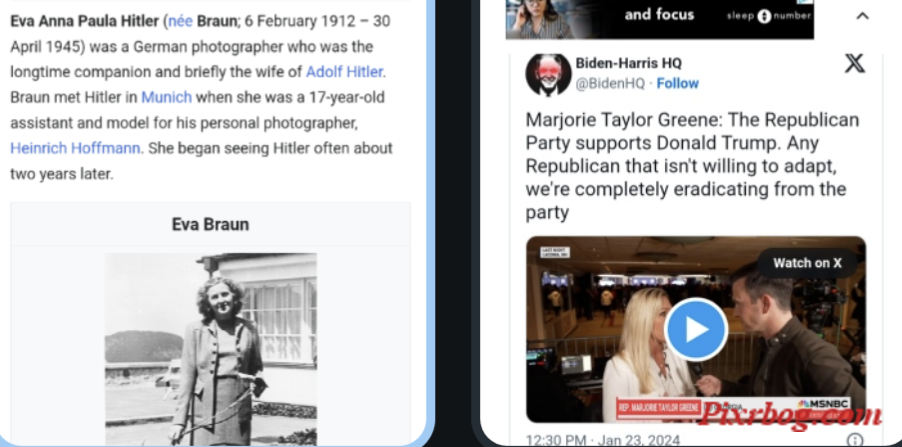
Task: Click the Marjorie Taylor Greene tweet text
Action: (x=692, y=166)
